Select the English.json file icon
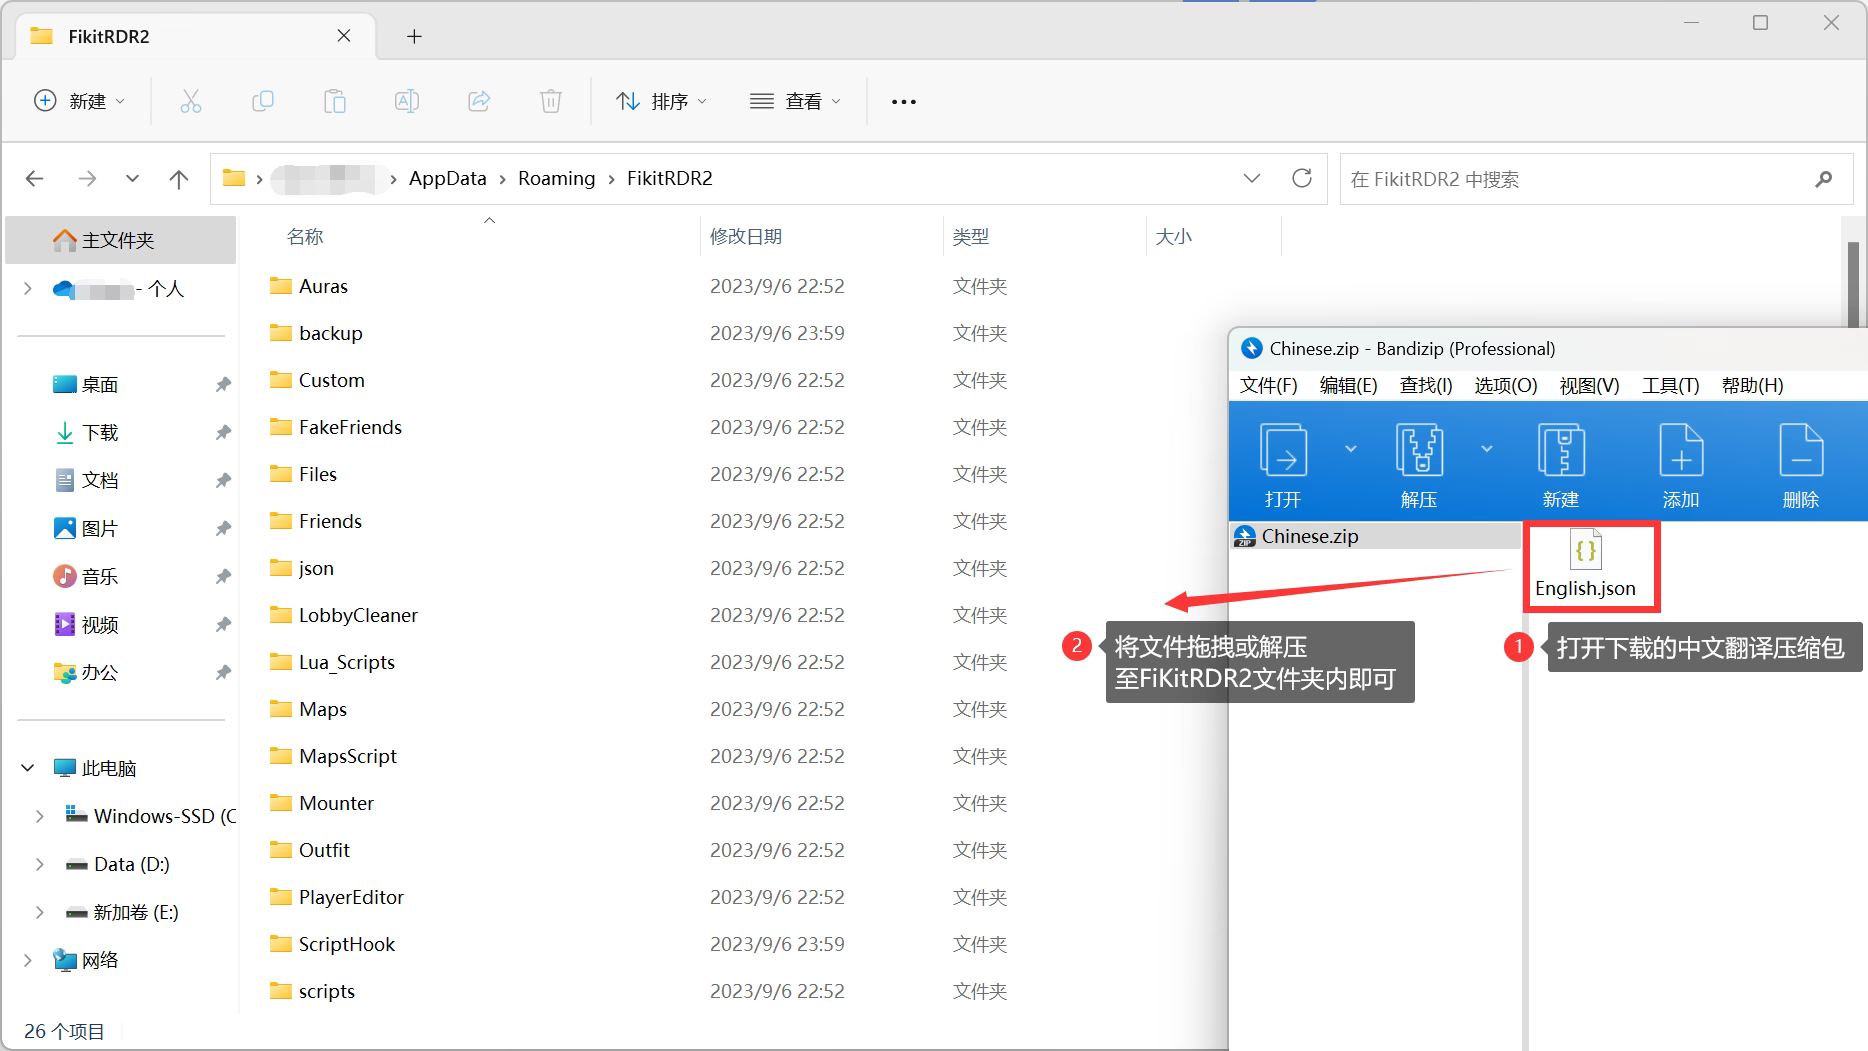Screen dimensions: 1868x1051 click(x=1586, y=552)
